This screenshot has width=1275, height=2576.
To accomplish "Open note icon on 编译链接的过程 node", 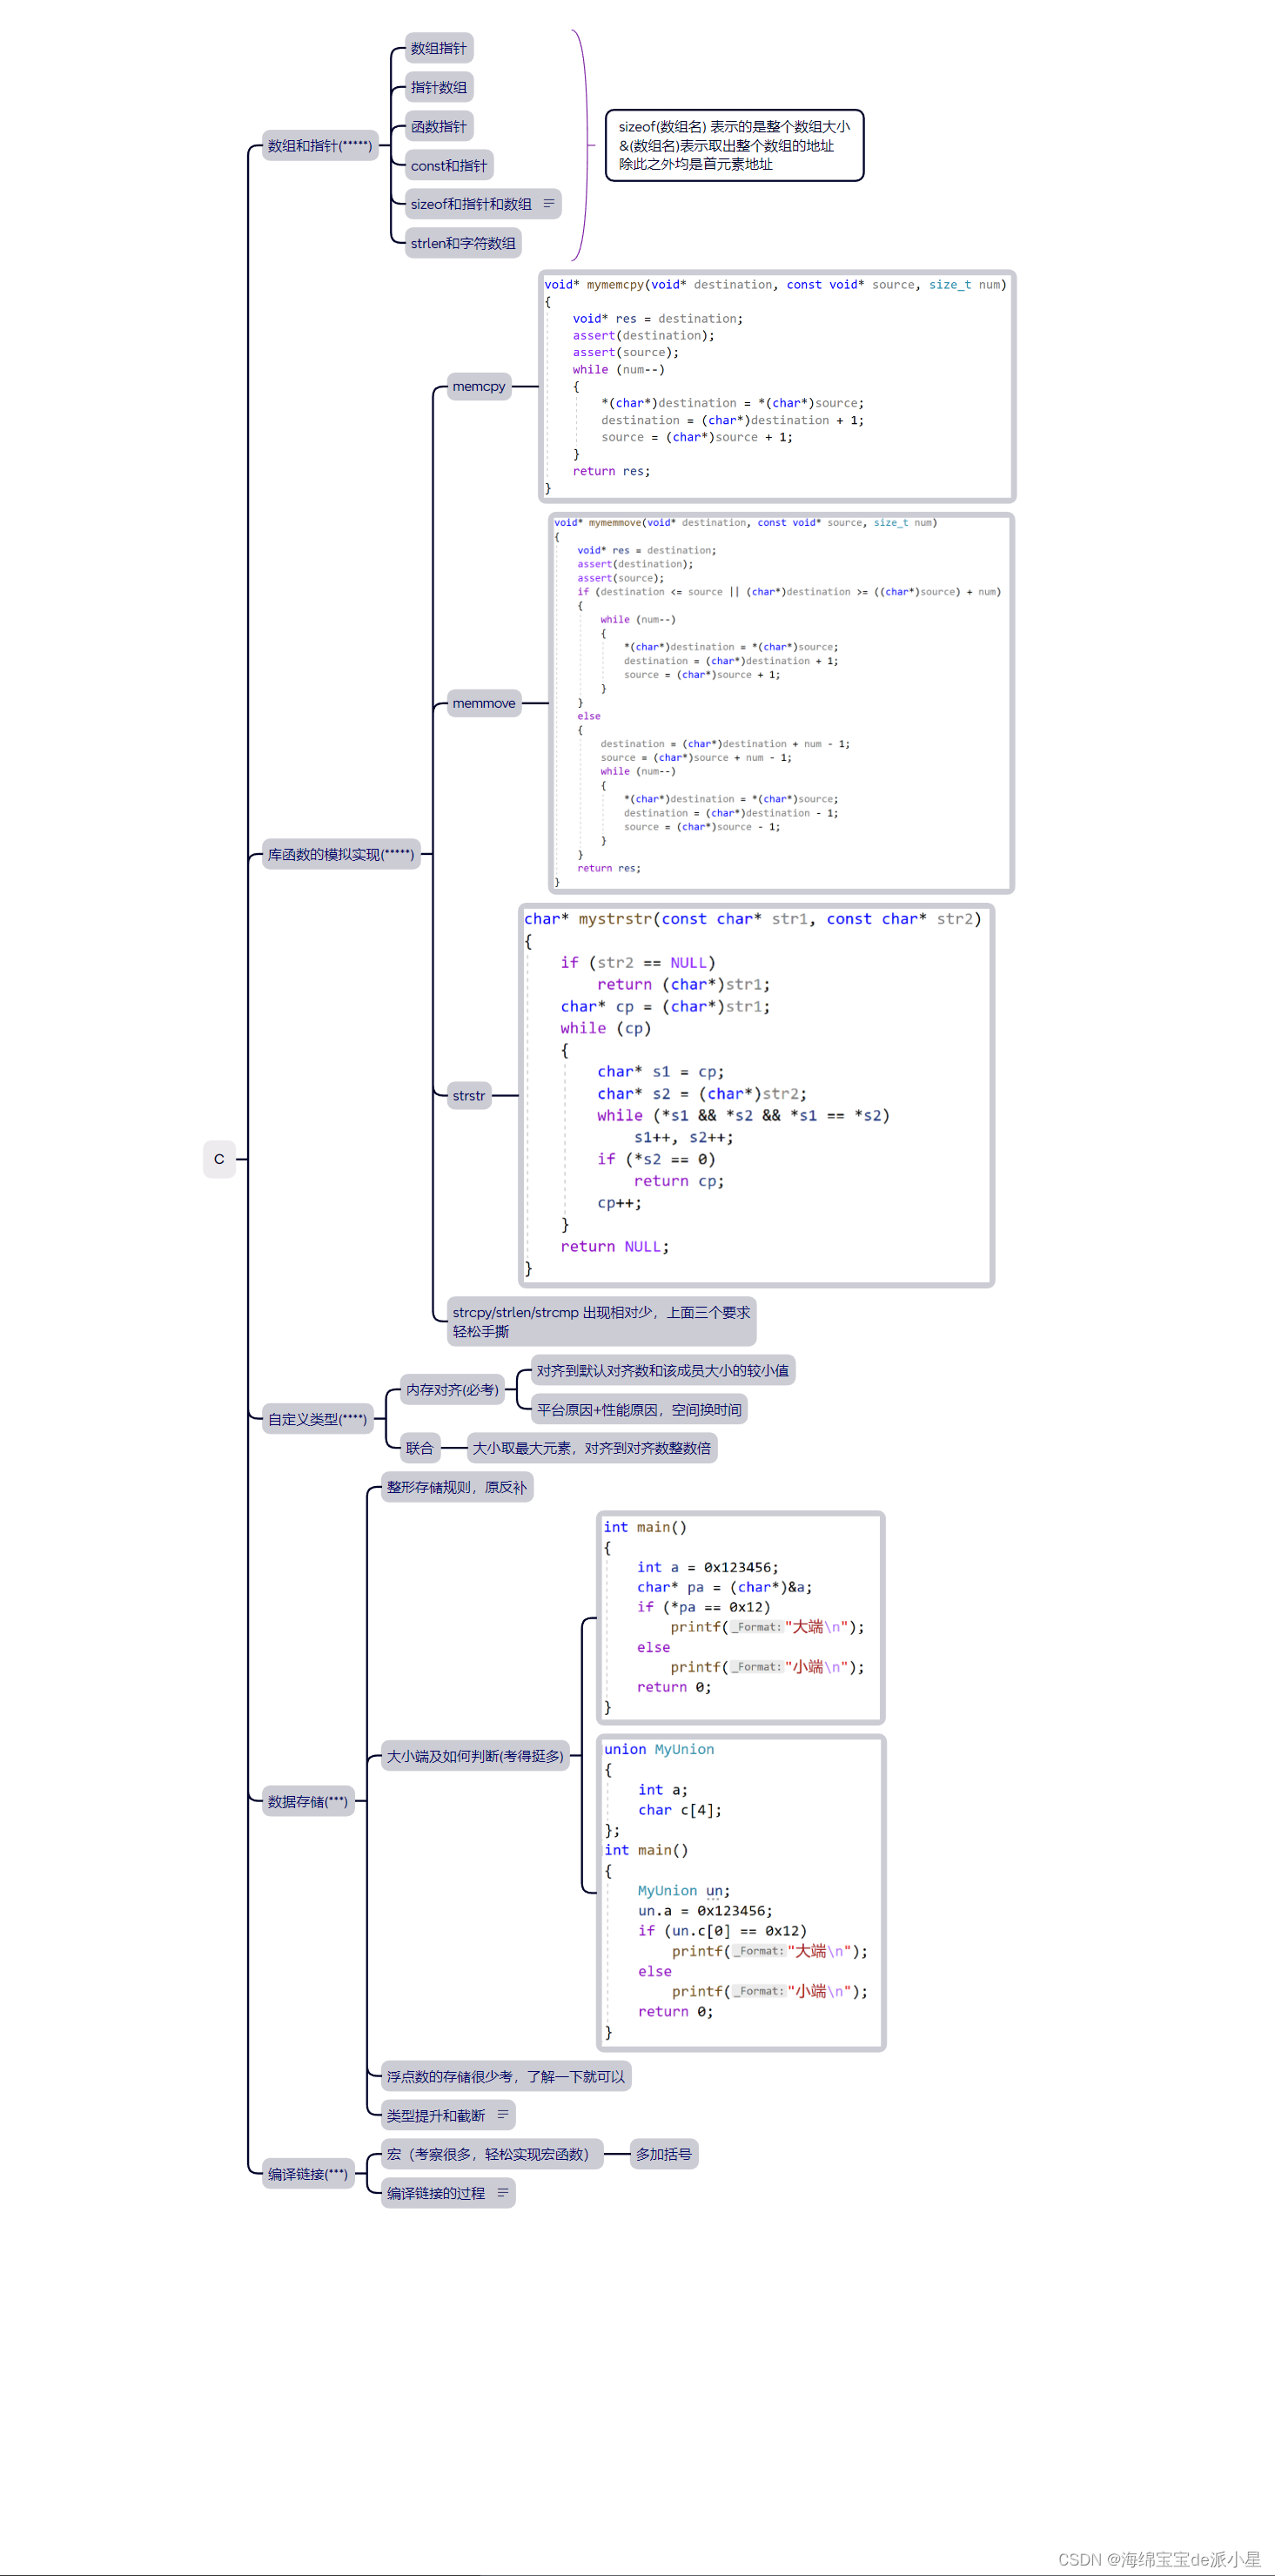I will (503, 2192).
